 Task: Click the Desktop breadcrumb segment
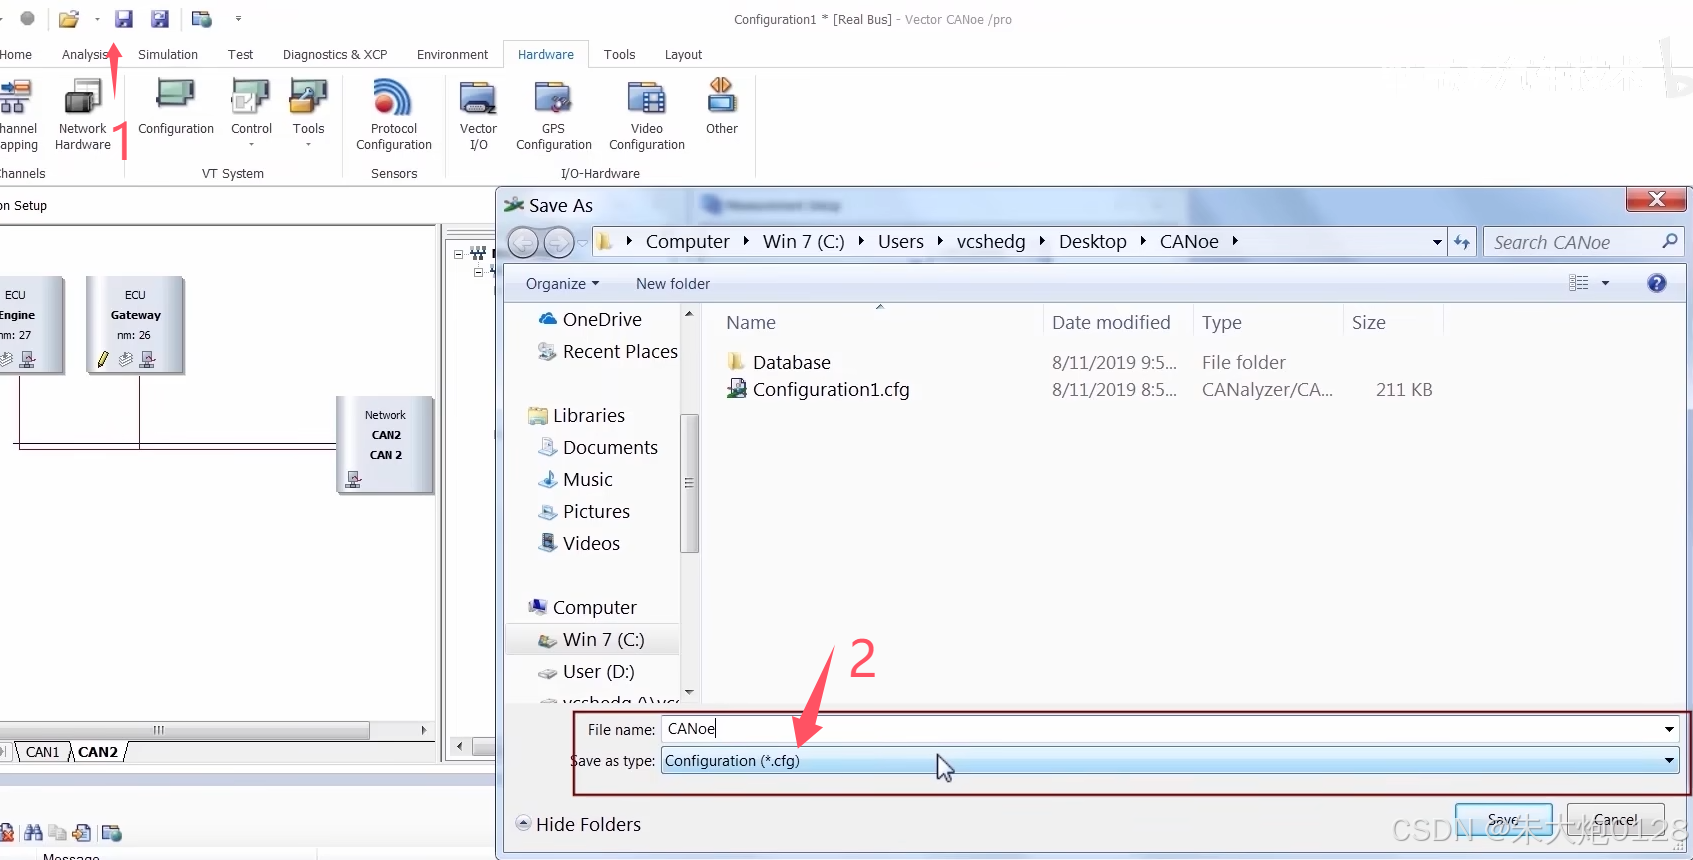tap(1092, 241)
